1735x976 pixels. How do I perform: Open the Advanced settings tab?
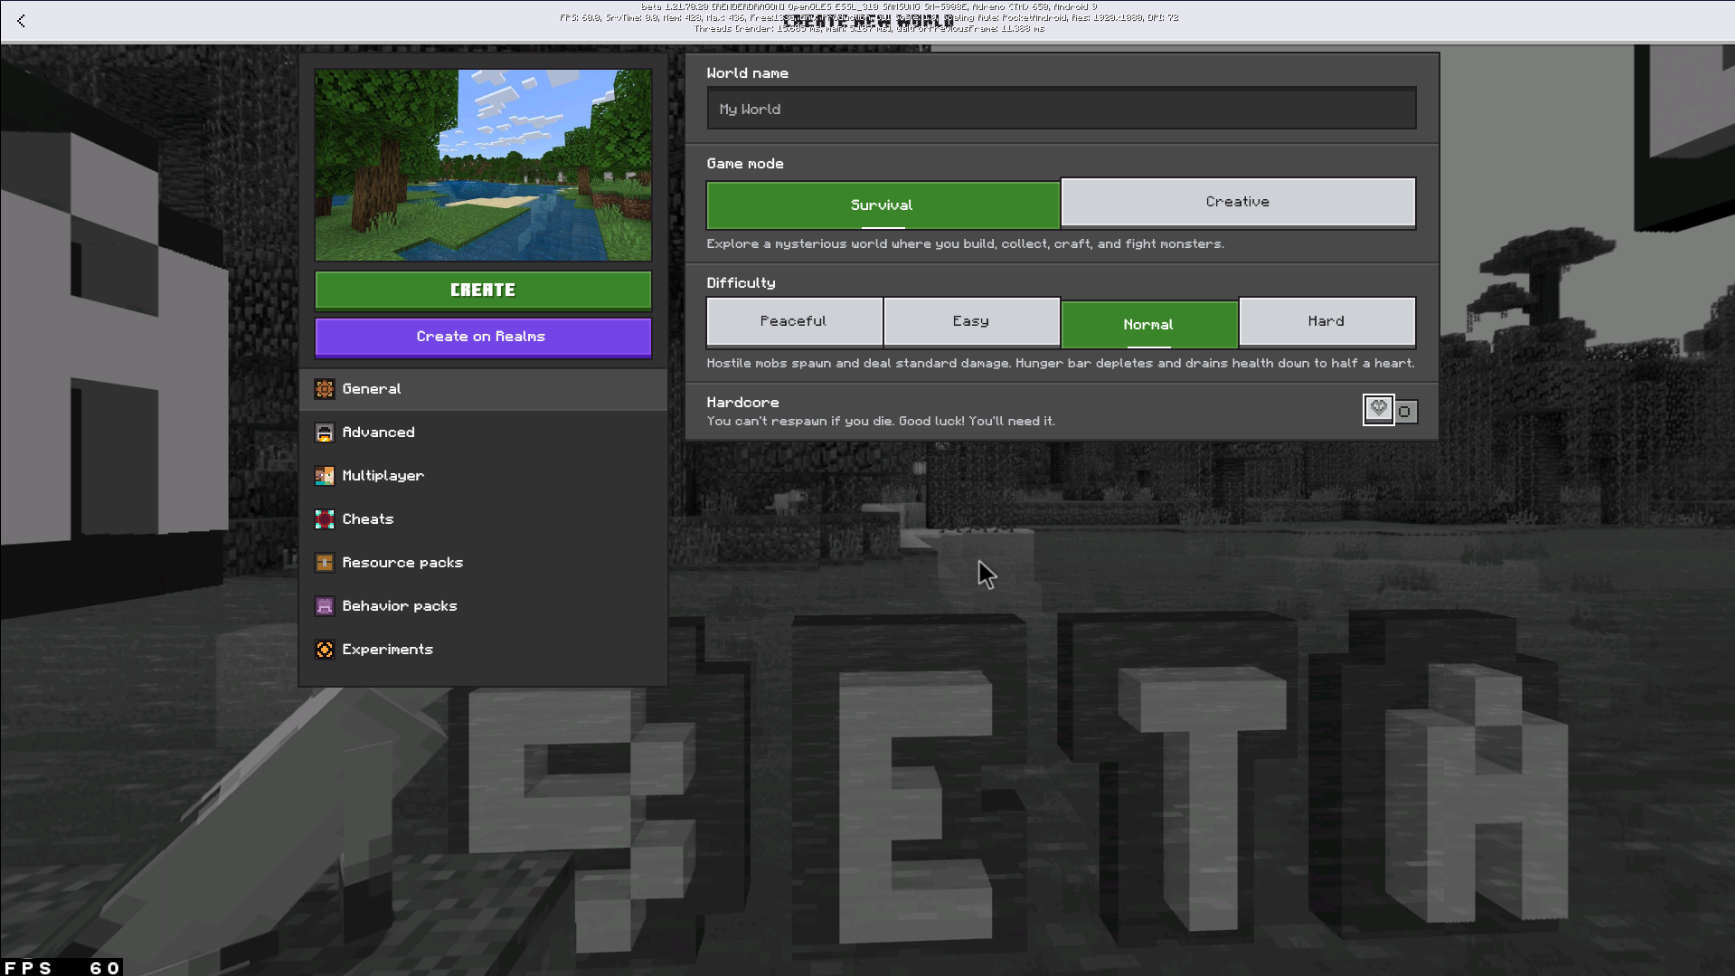[484, 433]
